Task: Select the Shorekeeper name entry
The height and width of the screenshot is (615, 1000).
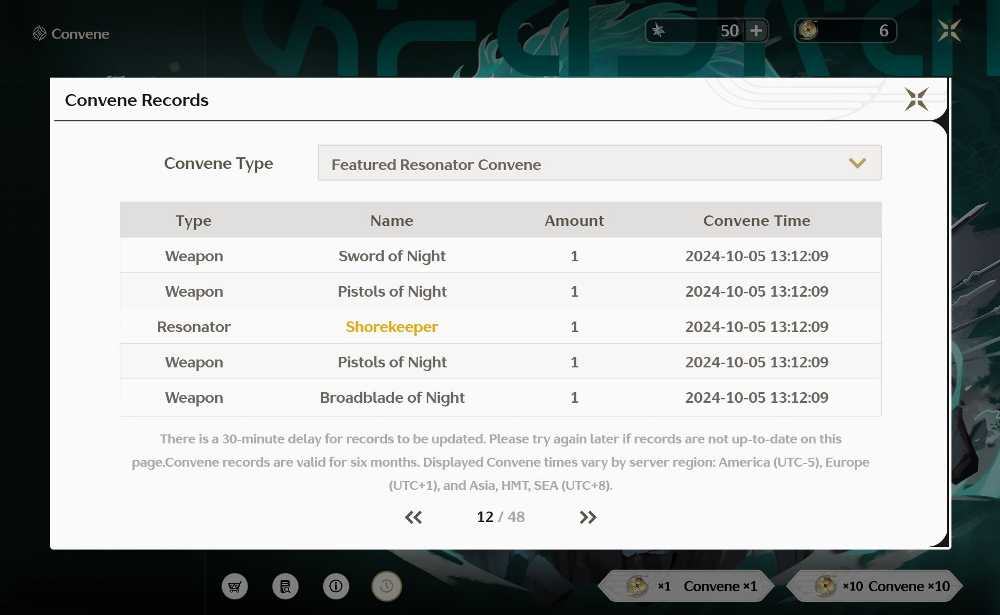Action: pyautogui.click(x=392, y=327)
